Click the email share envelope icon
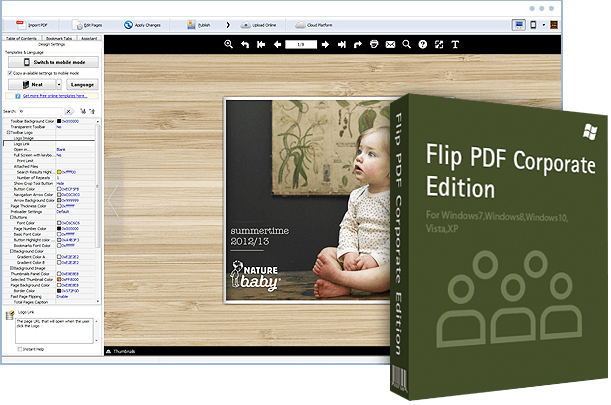 [x=390, y=45]
